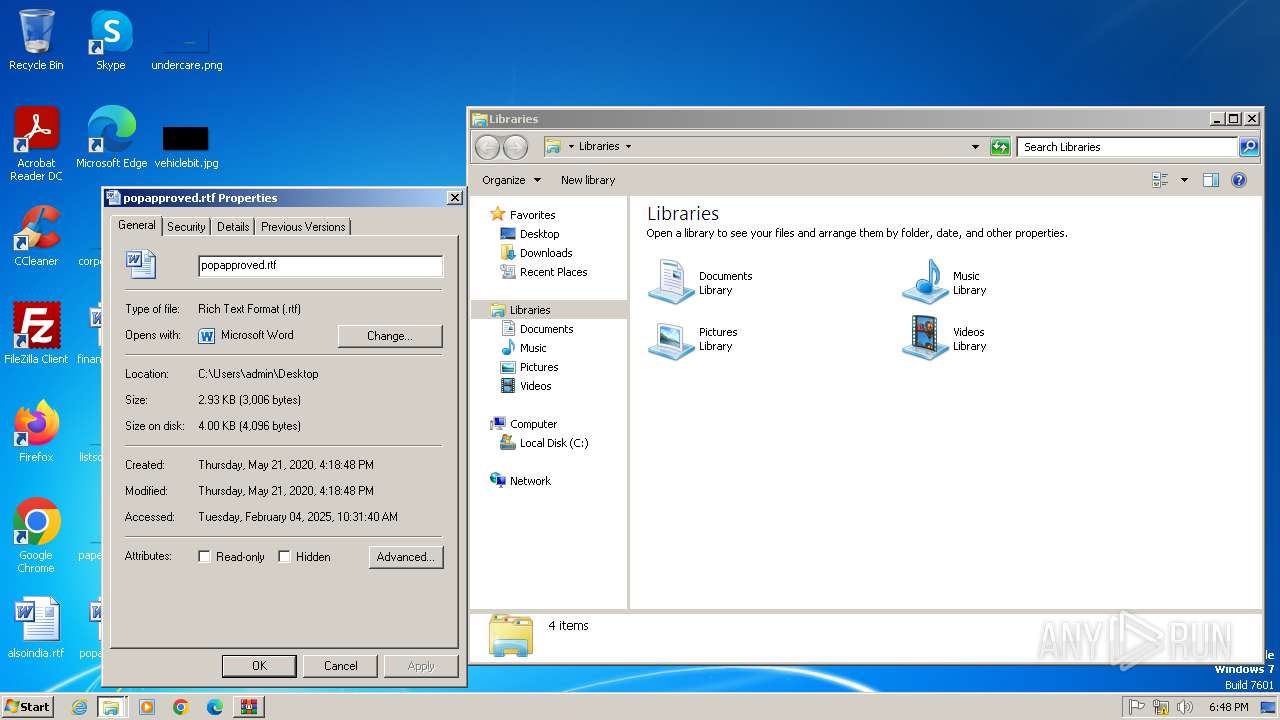
Task: Open Acrobat Reader DC shortcut
Action: 36,143
